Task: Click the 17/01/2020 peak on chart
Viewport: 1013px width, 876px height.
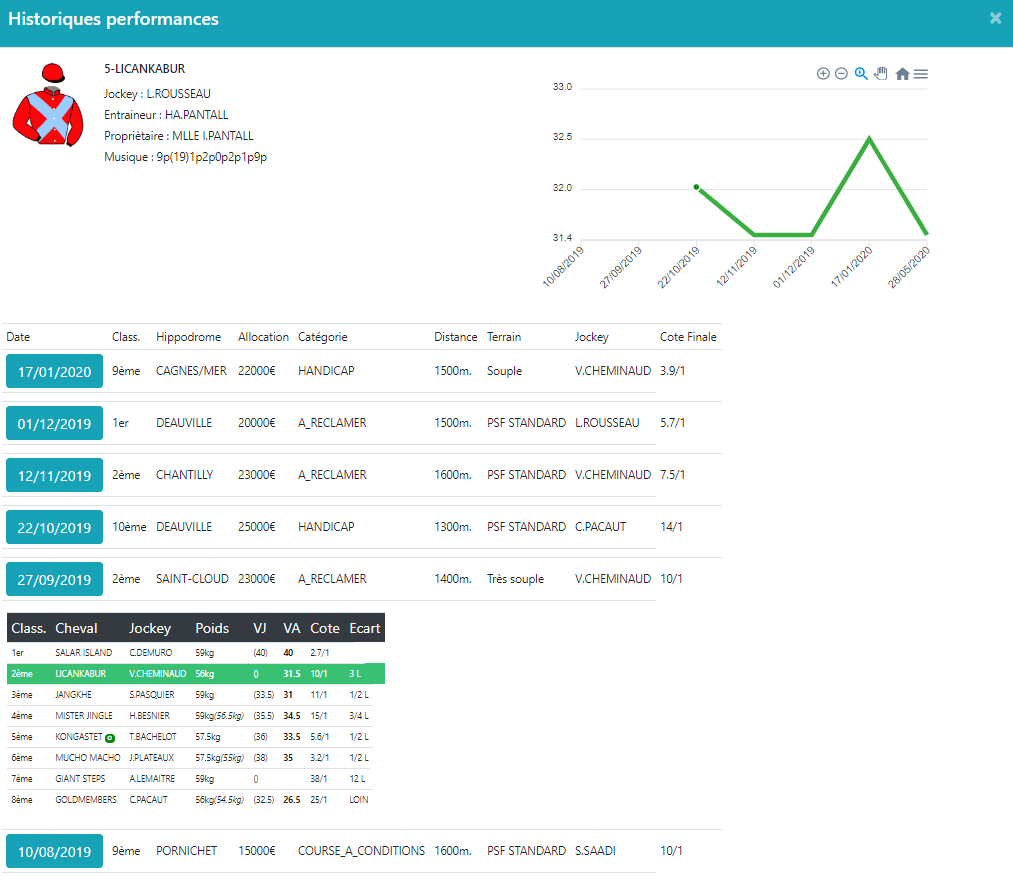Action: click(x=870, y=138)
